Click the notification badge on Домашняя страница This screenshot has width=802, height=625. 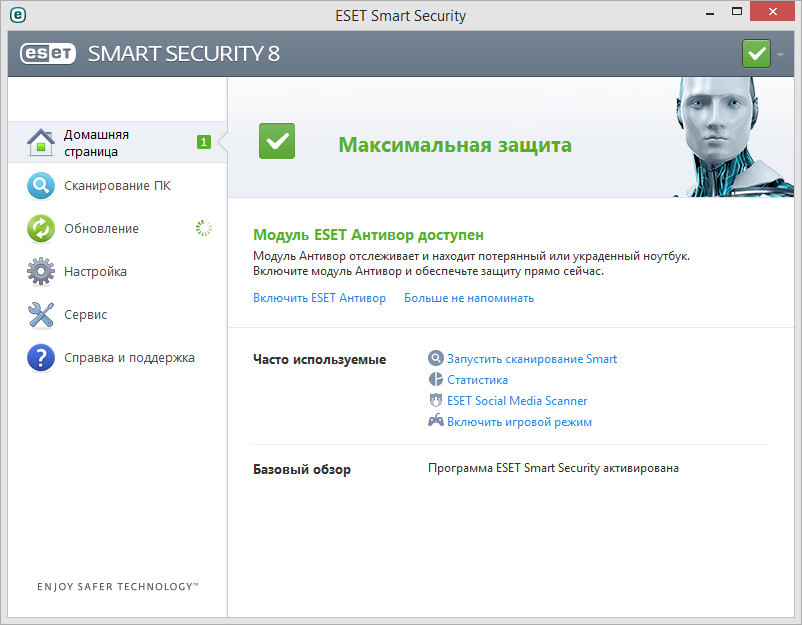click(203, 143)
